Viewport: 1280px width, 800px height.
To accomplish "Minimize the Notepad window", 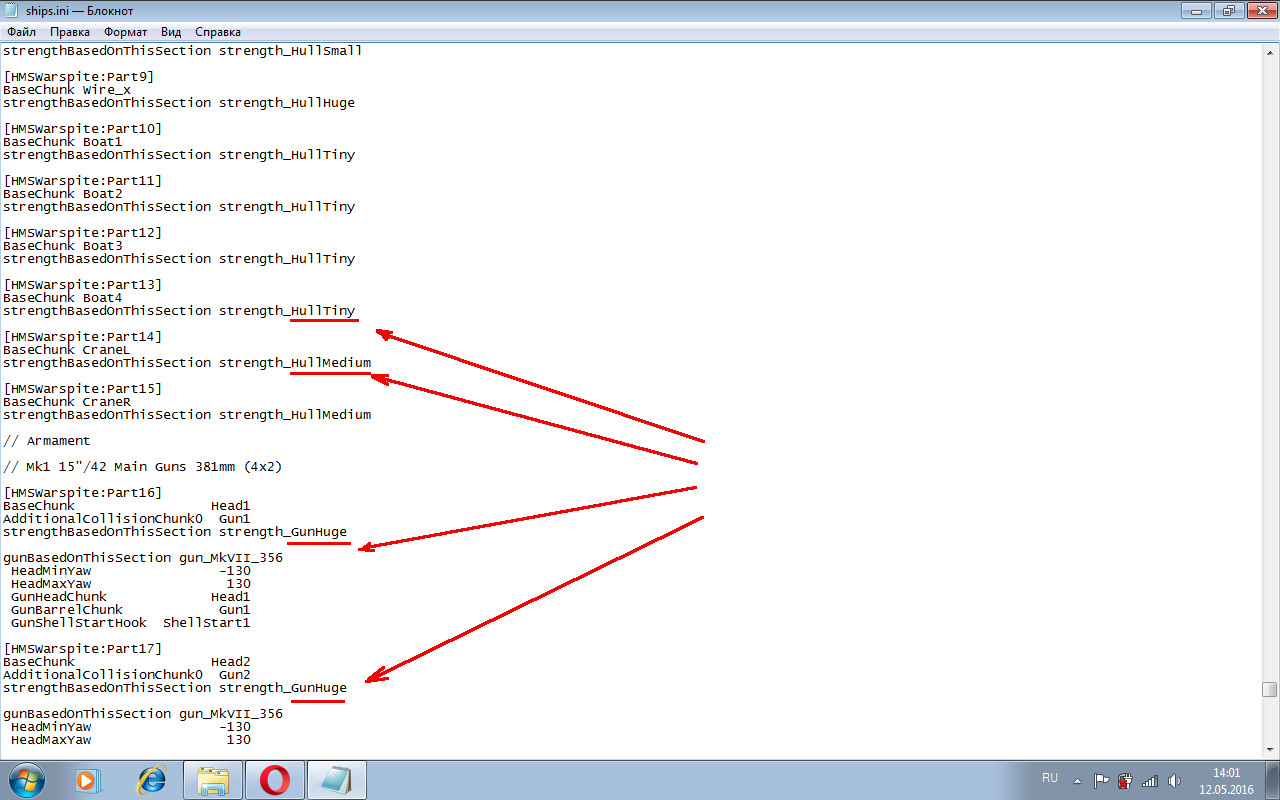I will pyautogui.click(x=1195, y=11).
